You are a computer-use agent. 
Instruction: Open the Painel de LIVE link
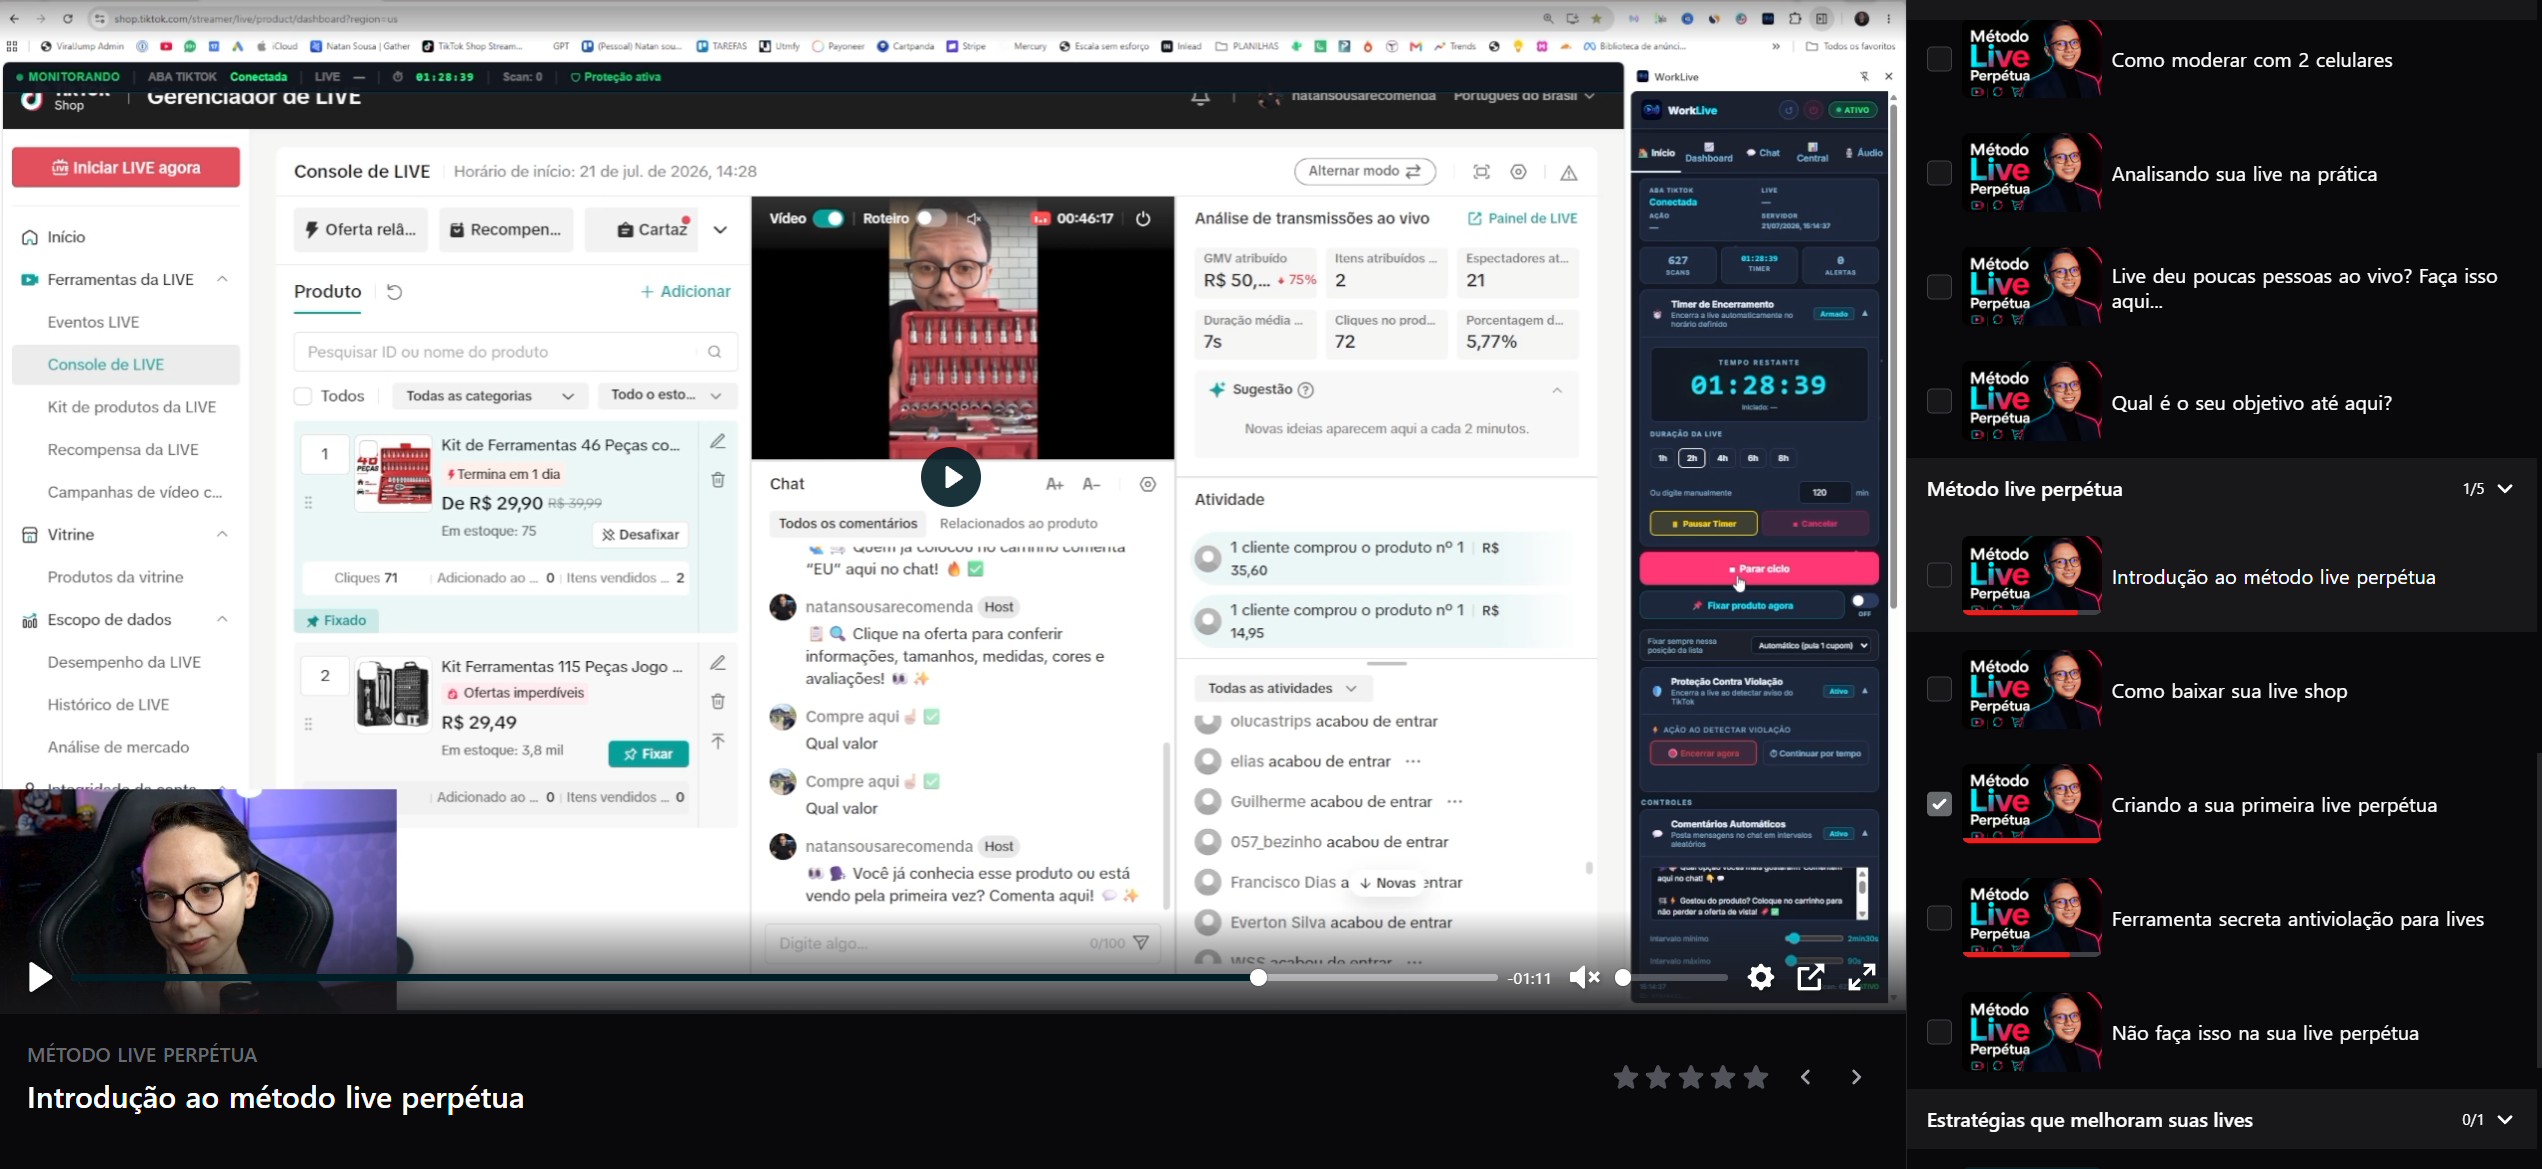click(x=1522, y=218)
